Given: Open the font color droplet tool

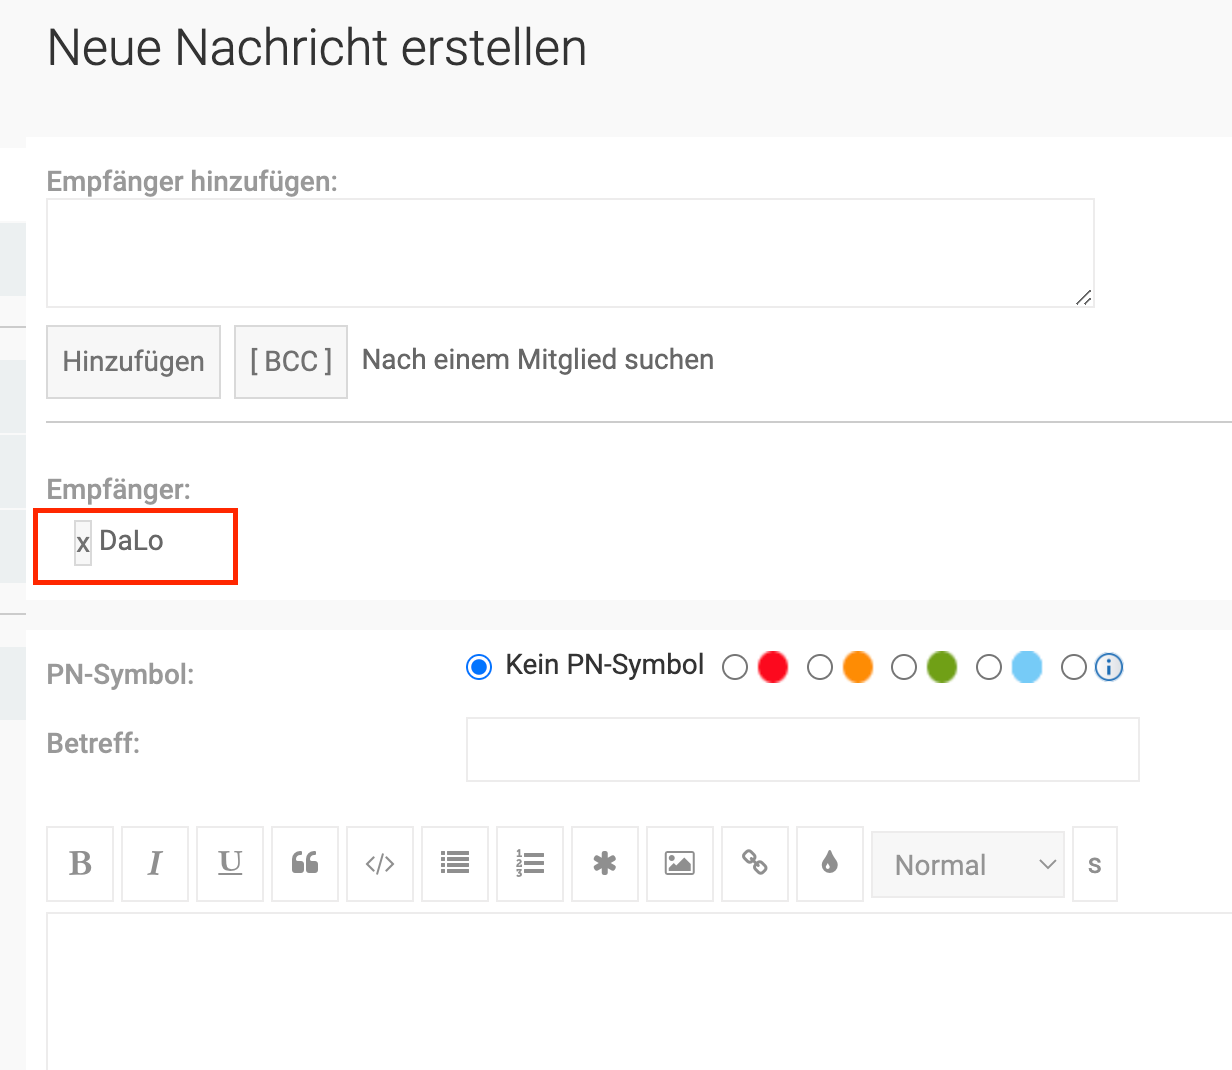Looking at the screenshot, I should pos(830,864).
